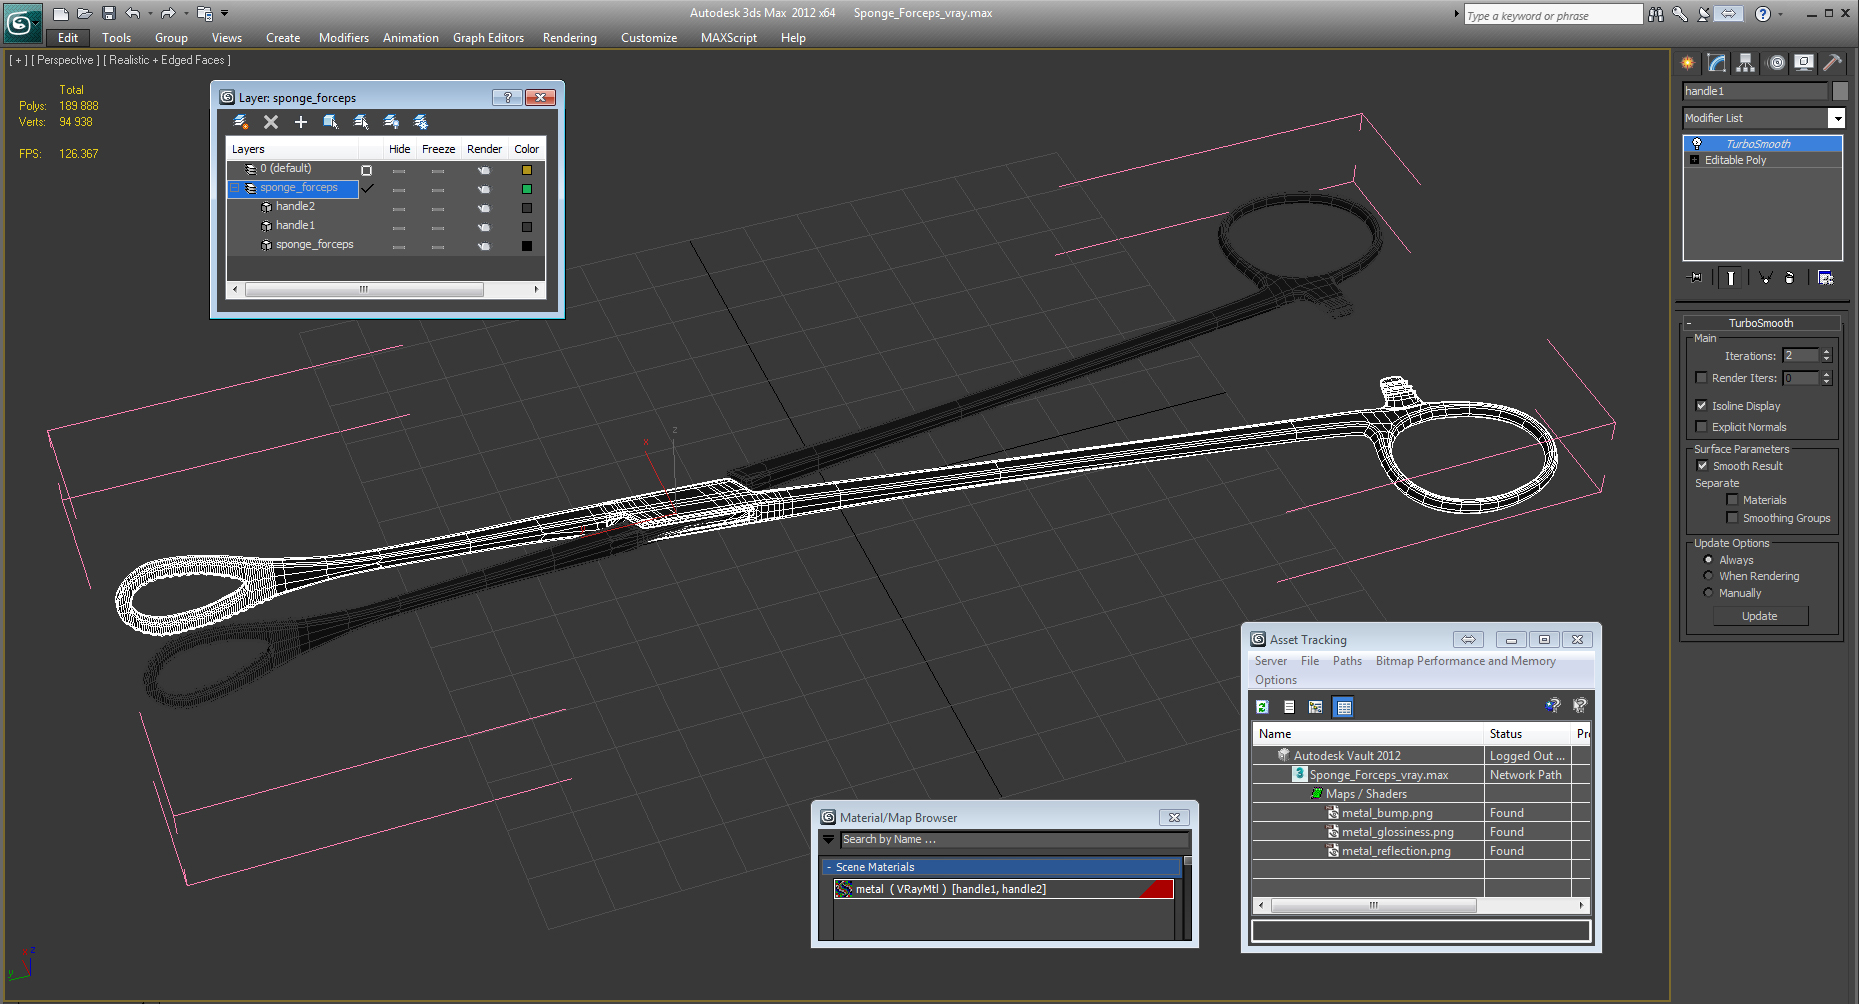
Task: Click Tree View icon in Asset Tracking
Action: click(x=1316, y=707)
